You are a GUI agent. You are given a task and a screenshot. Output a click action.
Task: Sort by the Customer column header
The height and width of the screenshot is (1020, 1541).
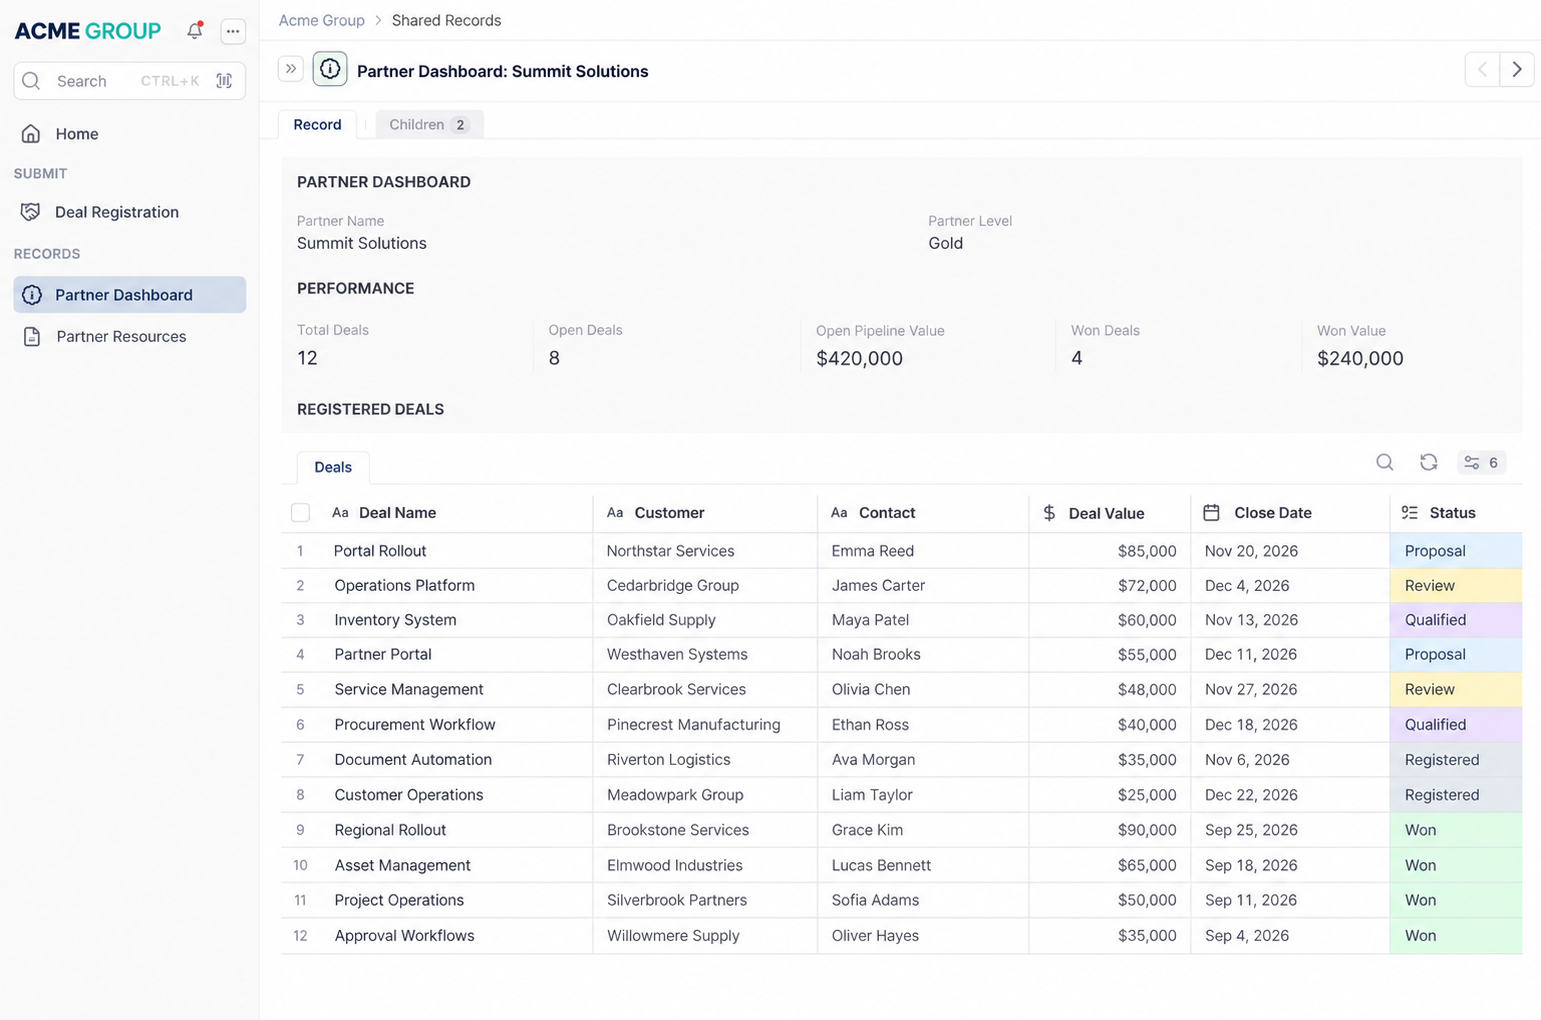tap(669, 513)
